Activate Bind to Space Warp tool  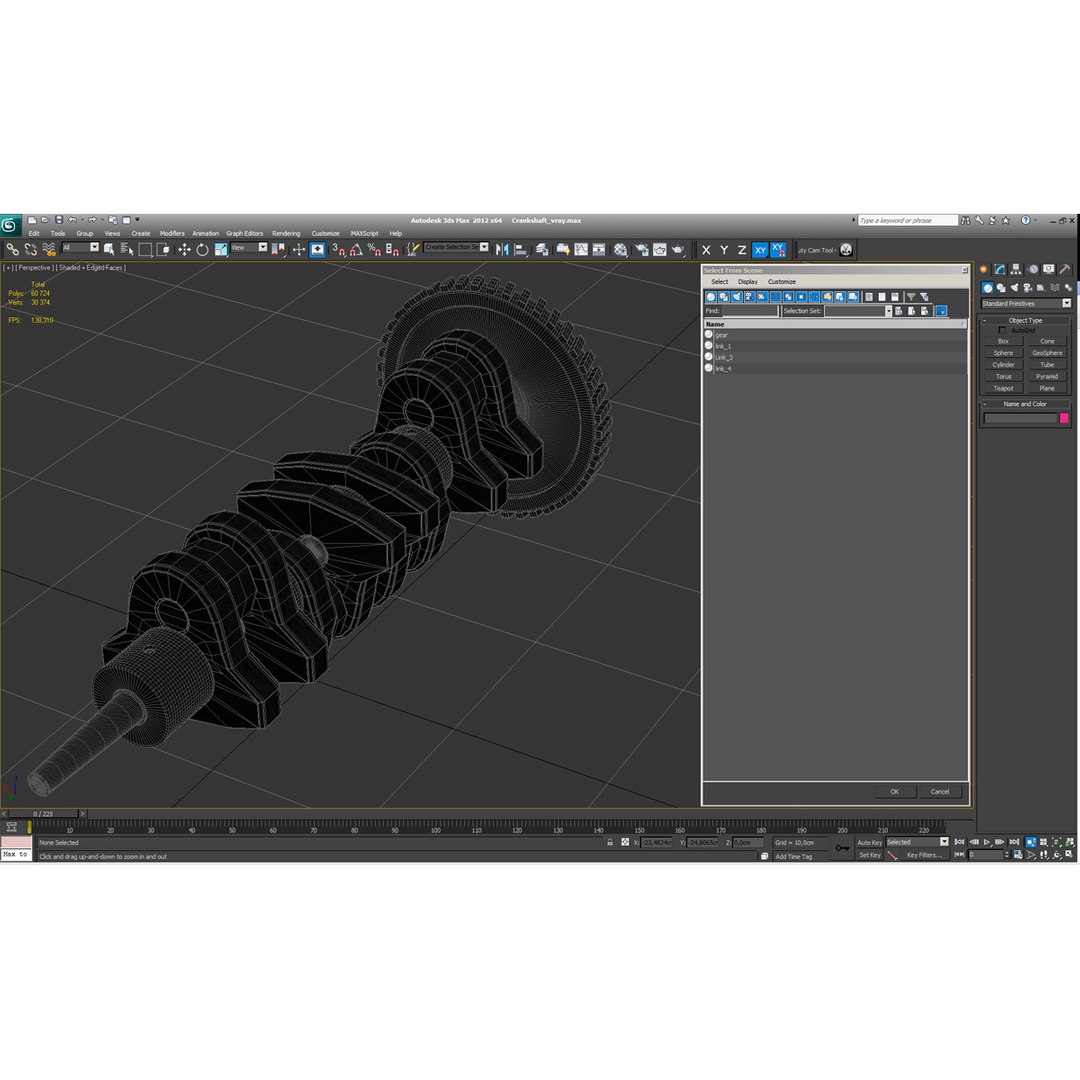tap(49, 249)
